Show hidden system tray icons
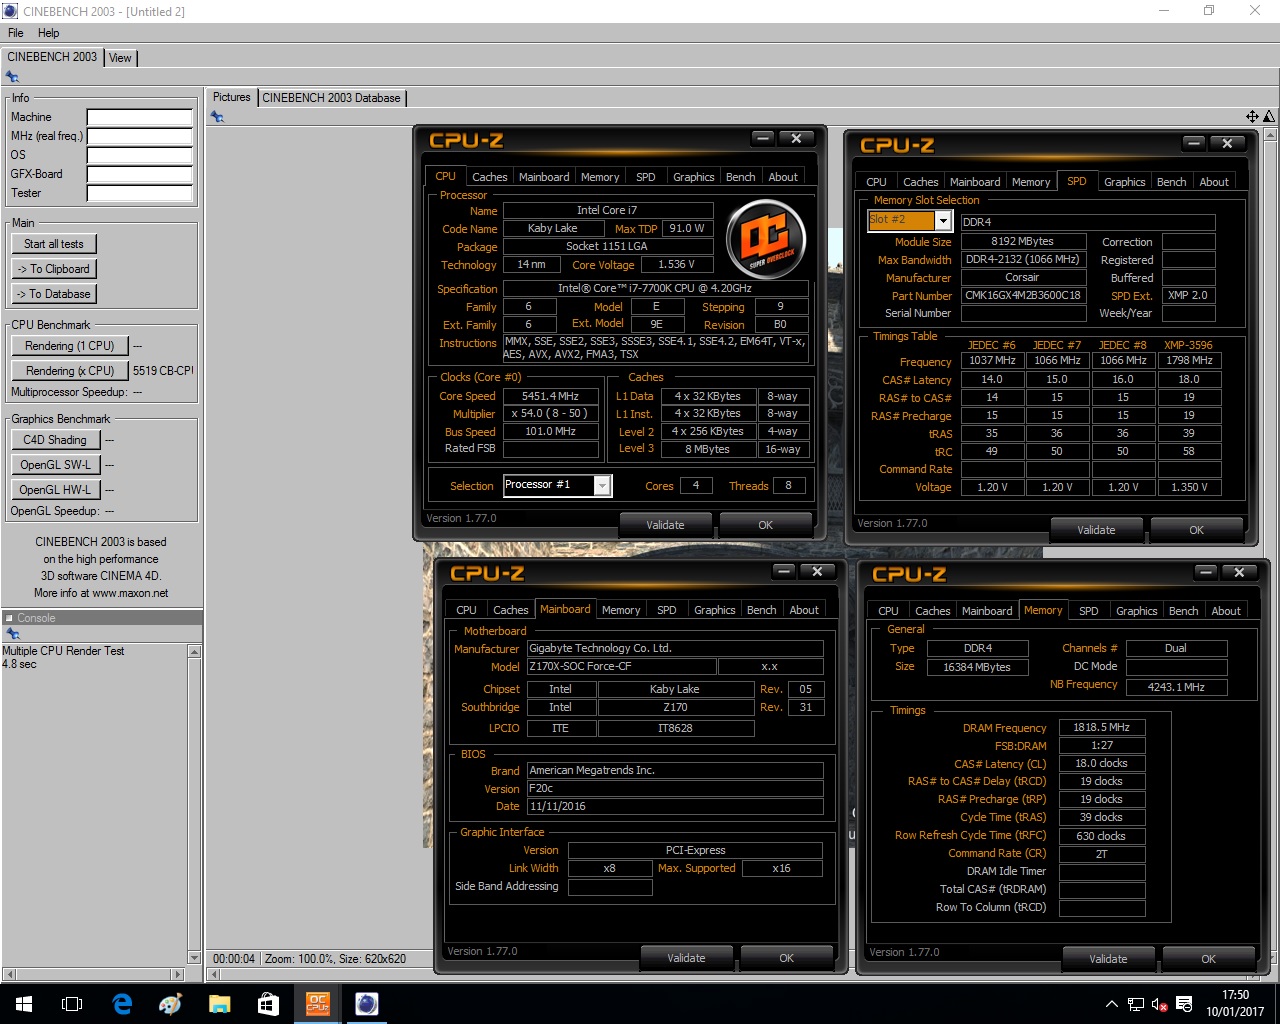The width and height of the screenshot is (1280, 1024). point(1112,1004)
